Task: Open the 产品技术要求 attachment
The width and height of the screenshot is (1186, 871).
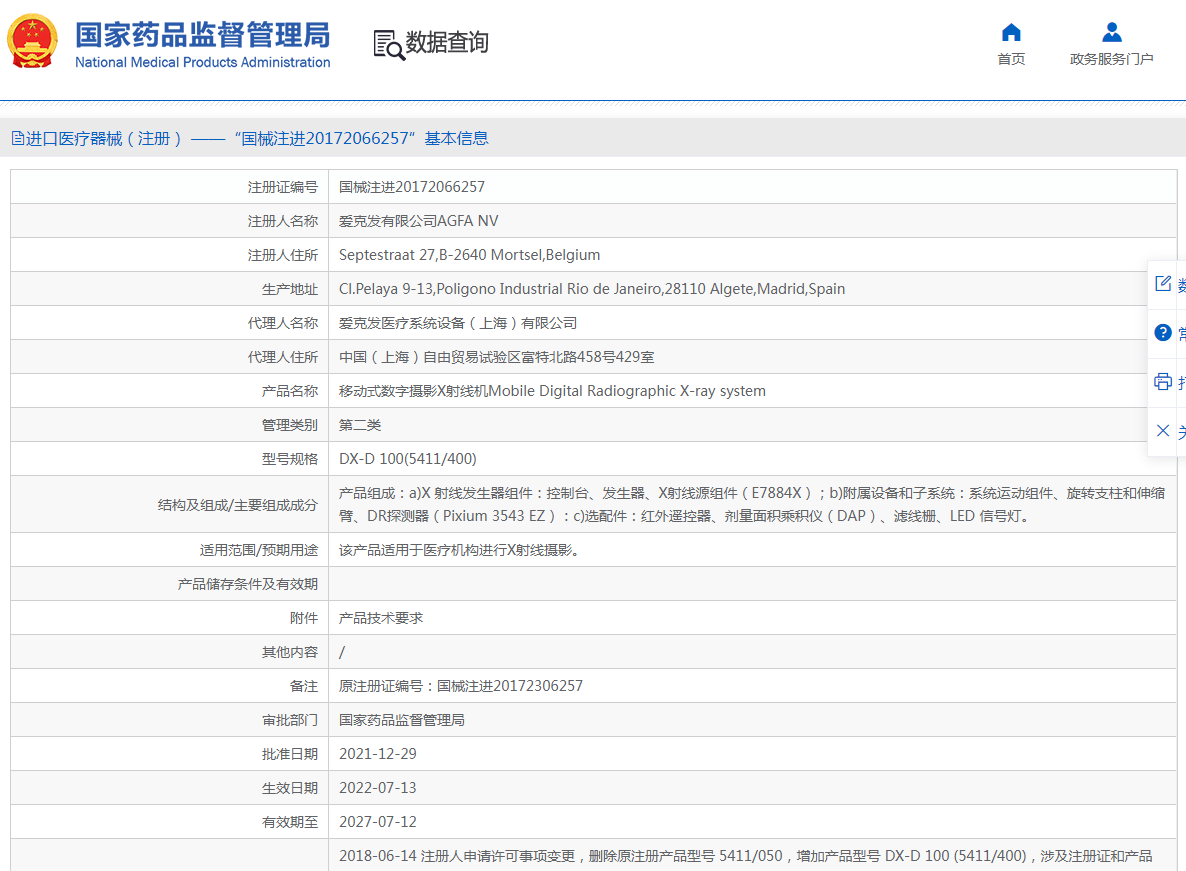Action: tap(381, 618)
